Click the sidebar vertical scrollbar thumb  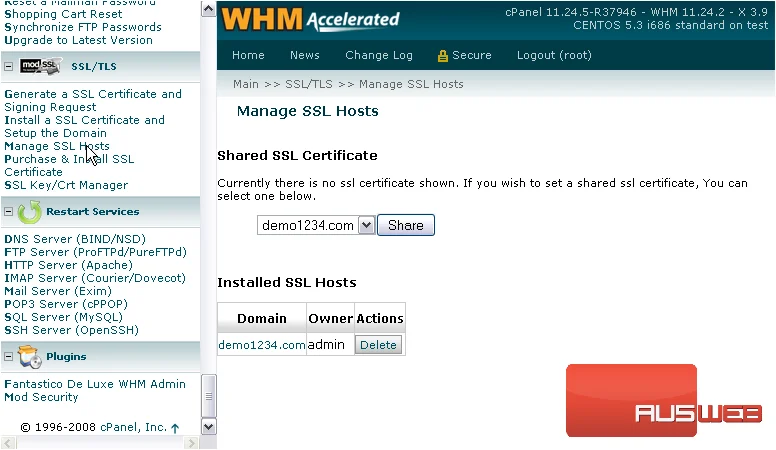(208, 396)
